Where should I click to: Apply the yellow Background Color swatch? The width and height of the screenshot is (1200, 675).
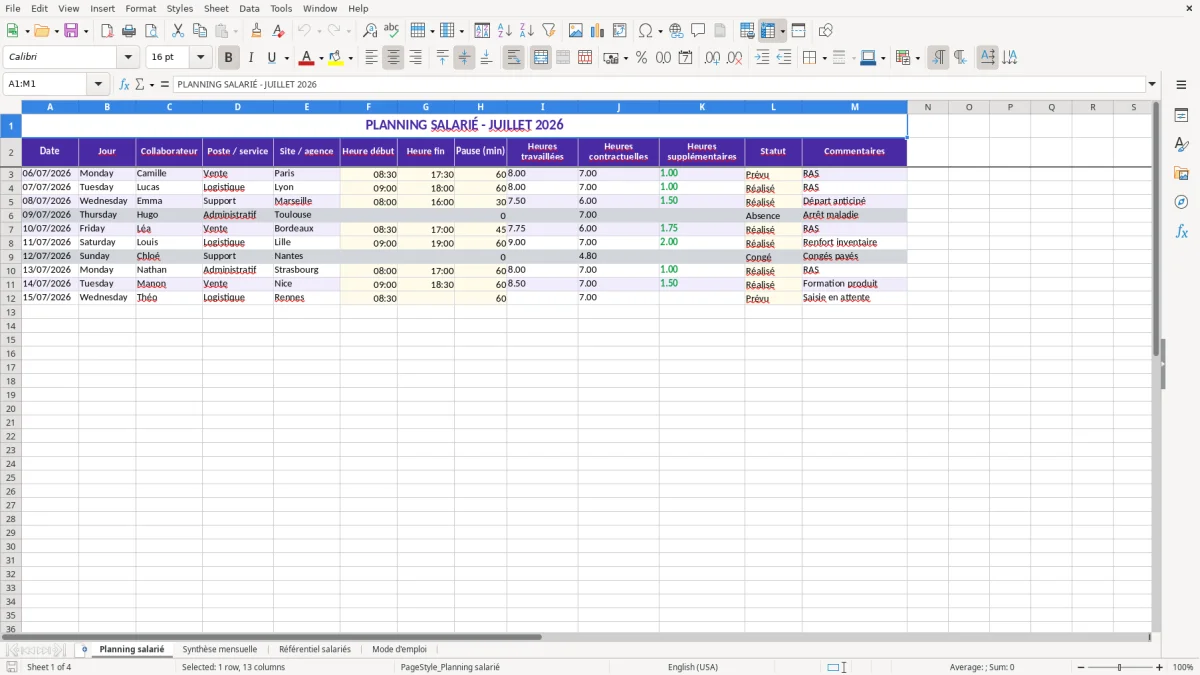[x=336, y=58]
